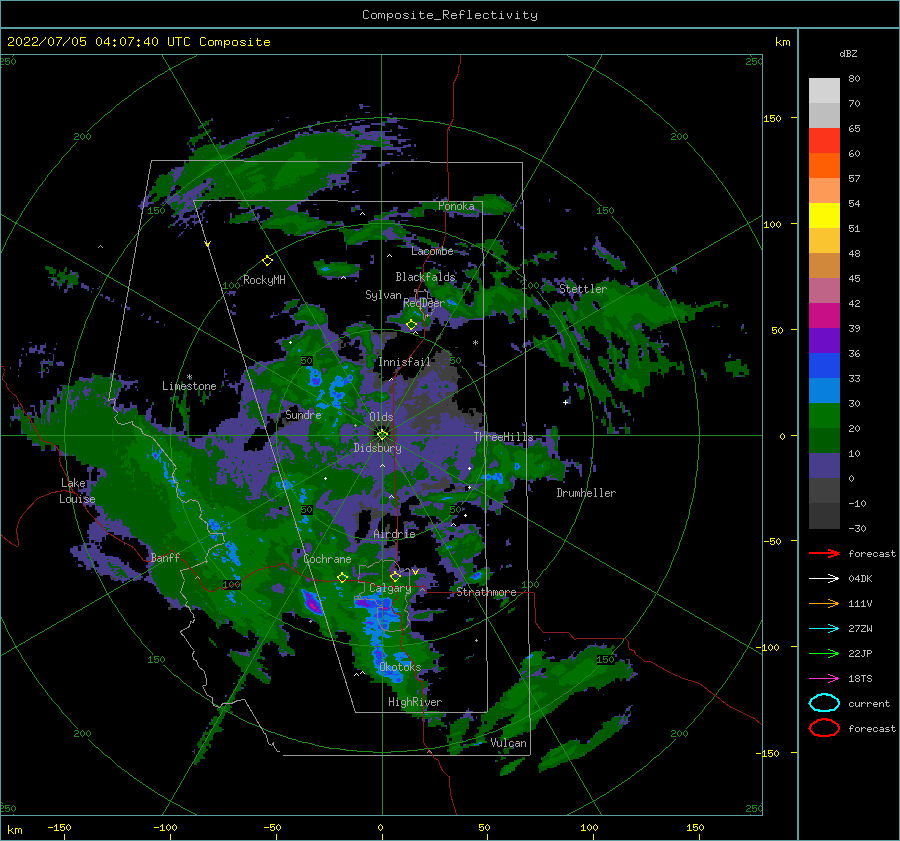Click the yellow diamond marker above Calgary

click(395, 576)
